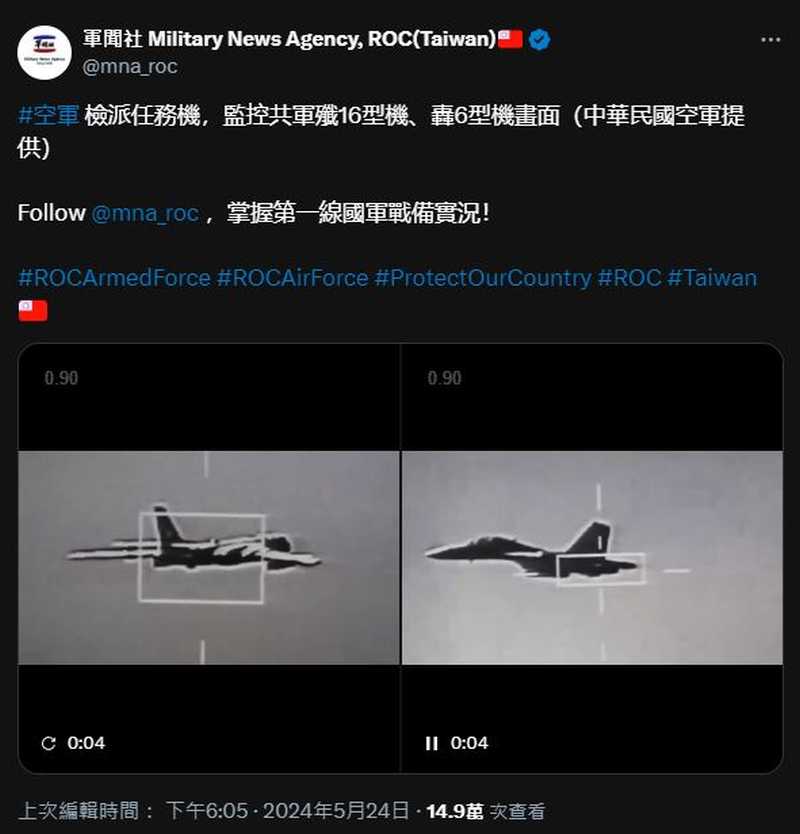Viewport: 800px width, 834px height.
Task: Pause the right video
Action: tap(431, 743)
